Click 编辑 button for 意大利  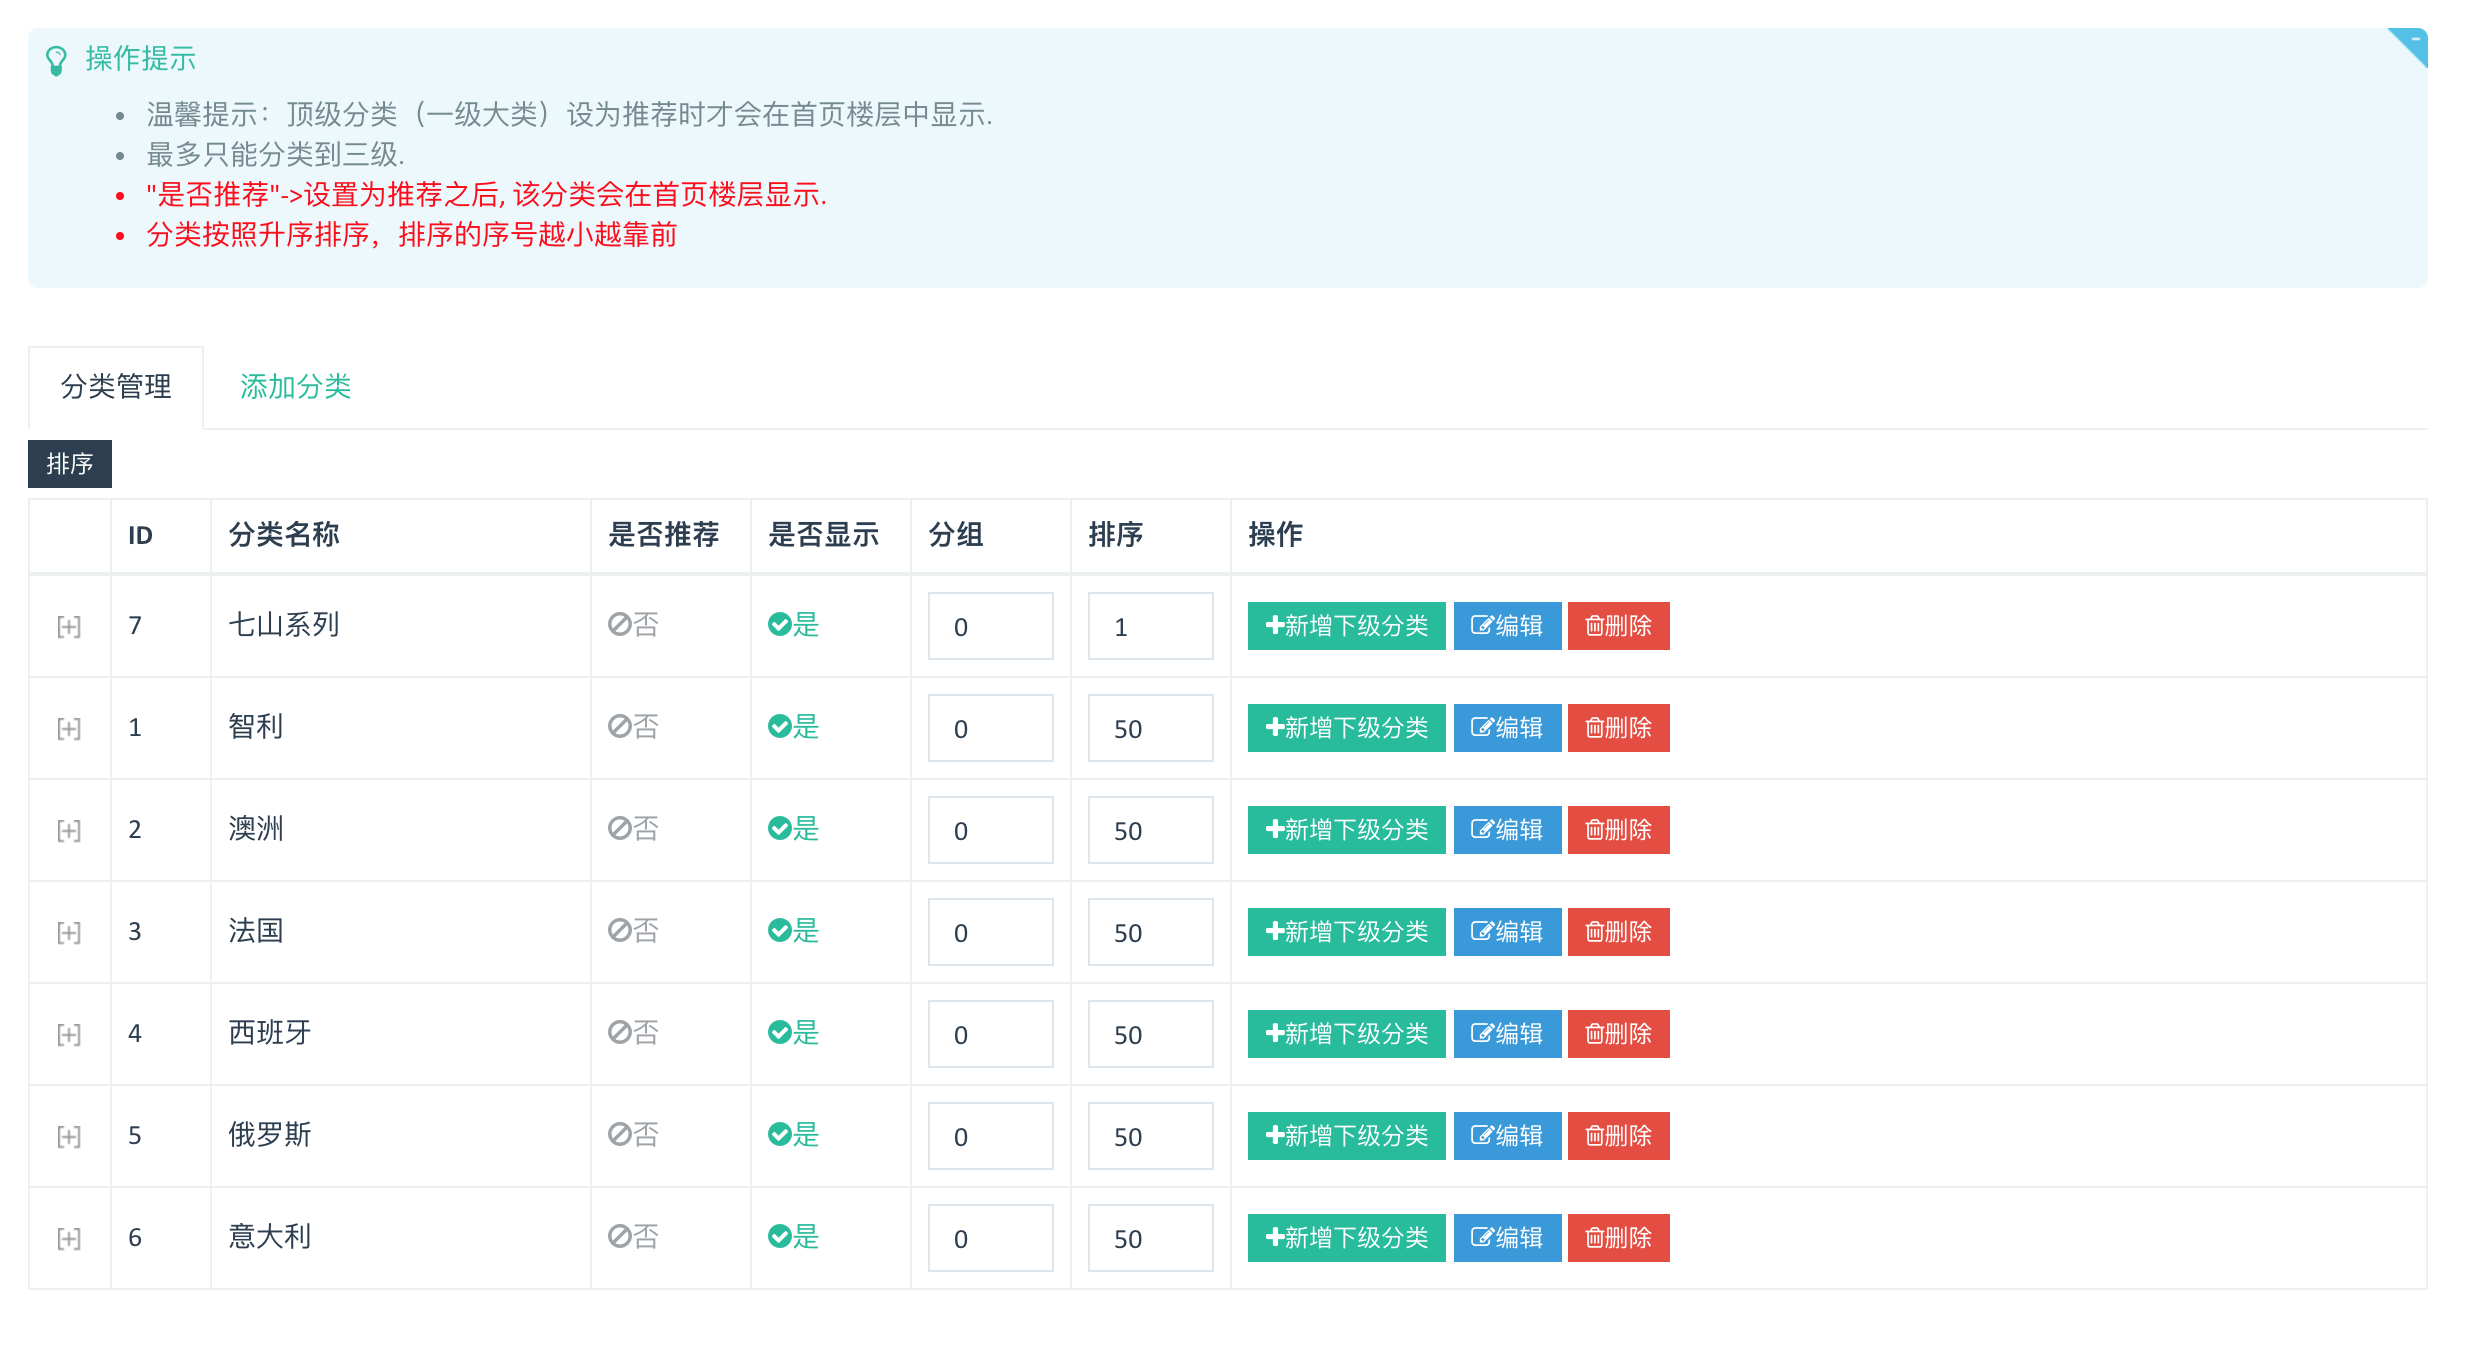point(1507,1238)
